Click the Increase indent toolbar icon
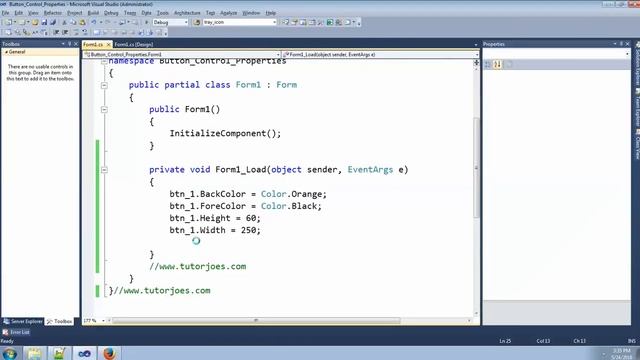The image size is (640, 360). [65, 32]
